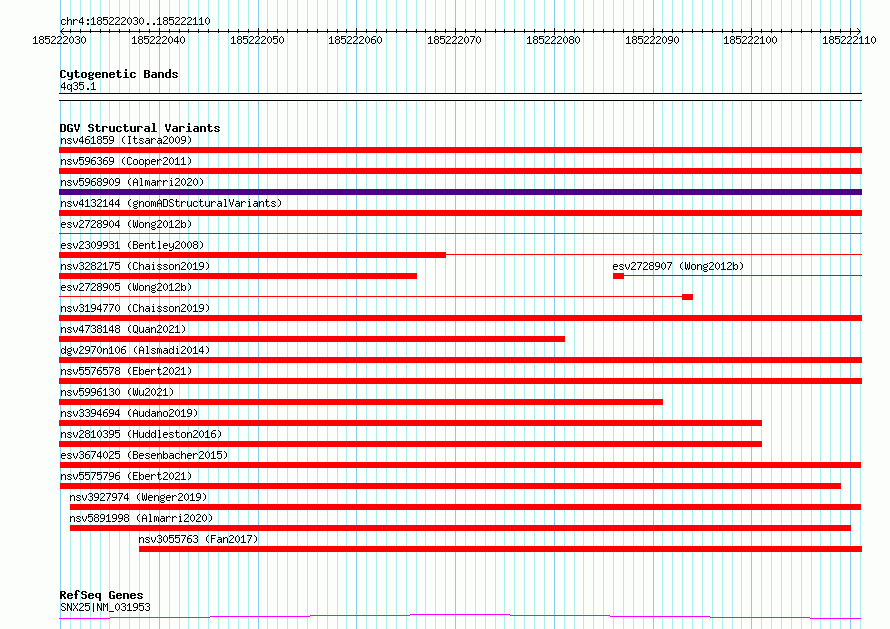Click the small red block of esv2728907

point(619,276)
